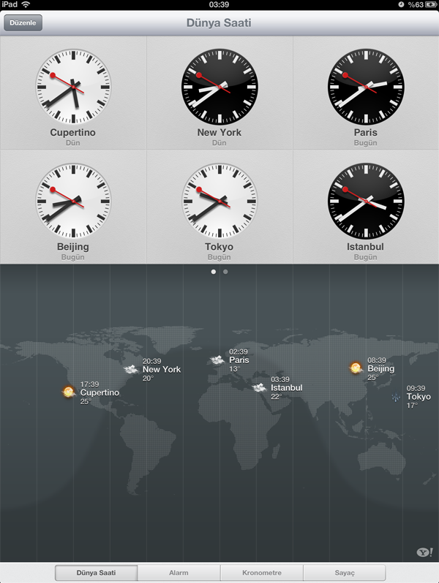439x583 pixels.
Task: Click the 09:39 time on the map
Action: click(416, 389)
